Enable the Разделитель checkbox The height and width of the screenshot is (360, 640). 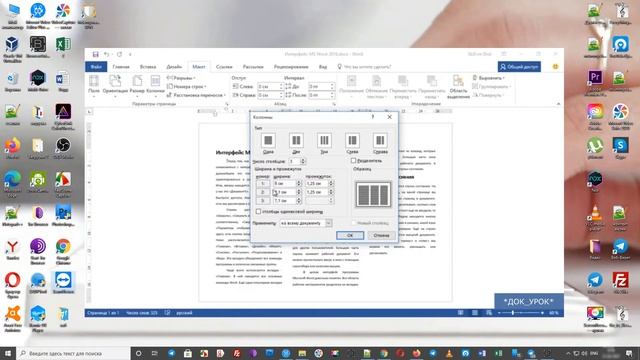tap(353, 161)
